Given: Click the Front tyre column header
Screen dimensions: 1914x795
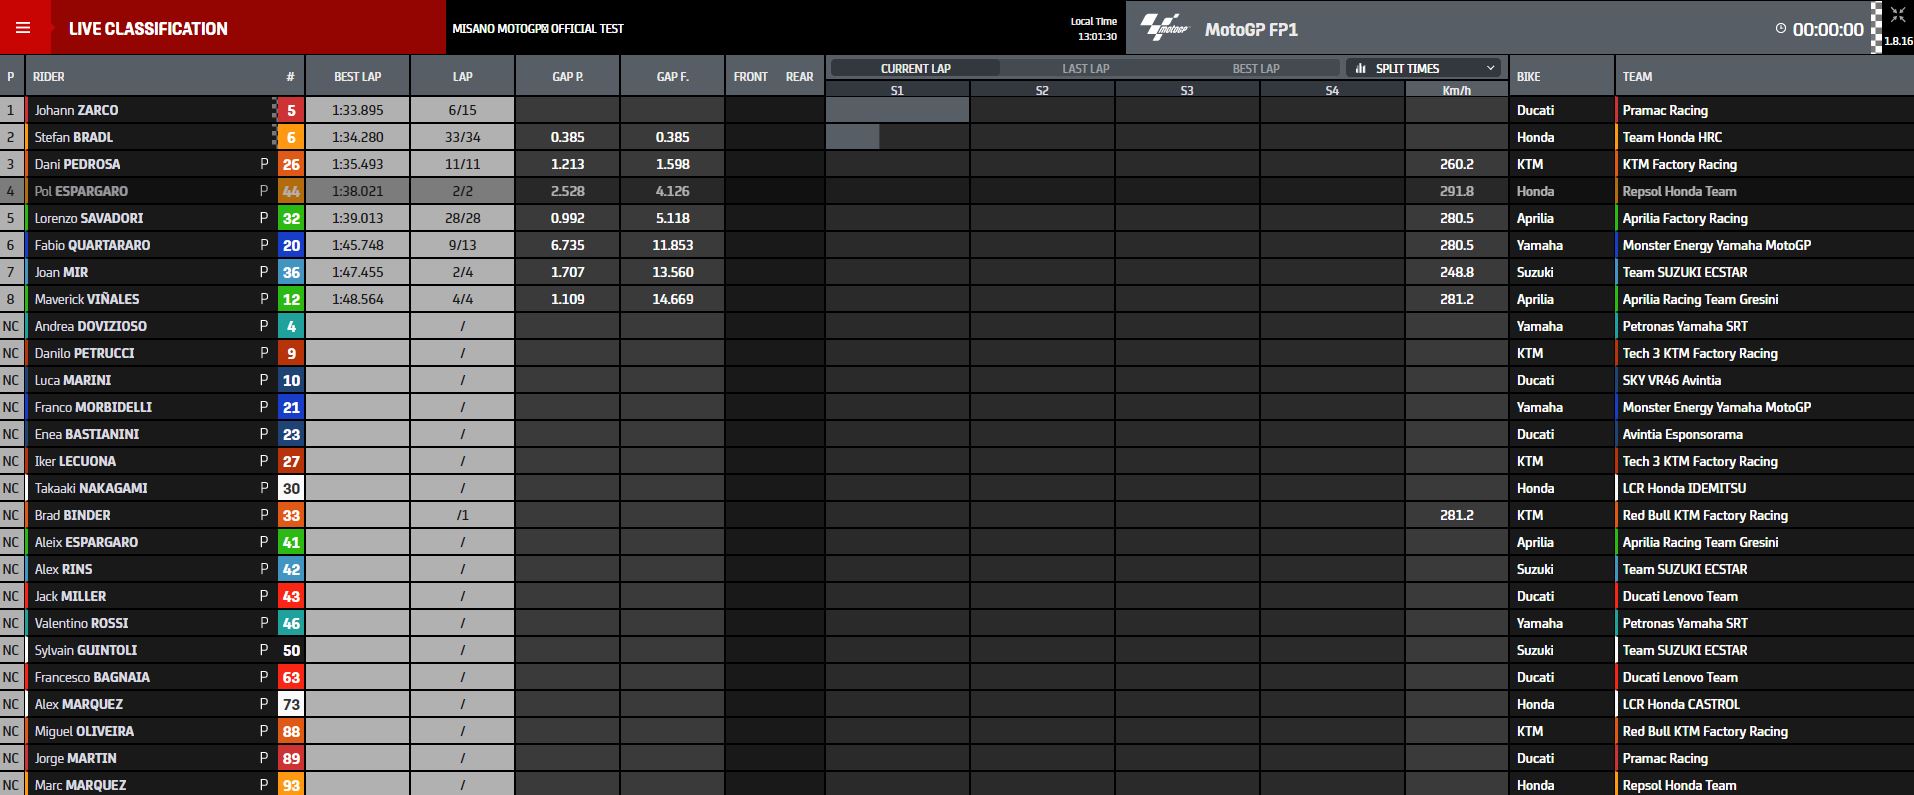Looking at the screenshot, I should click(x=751, y=77).
